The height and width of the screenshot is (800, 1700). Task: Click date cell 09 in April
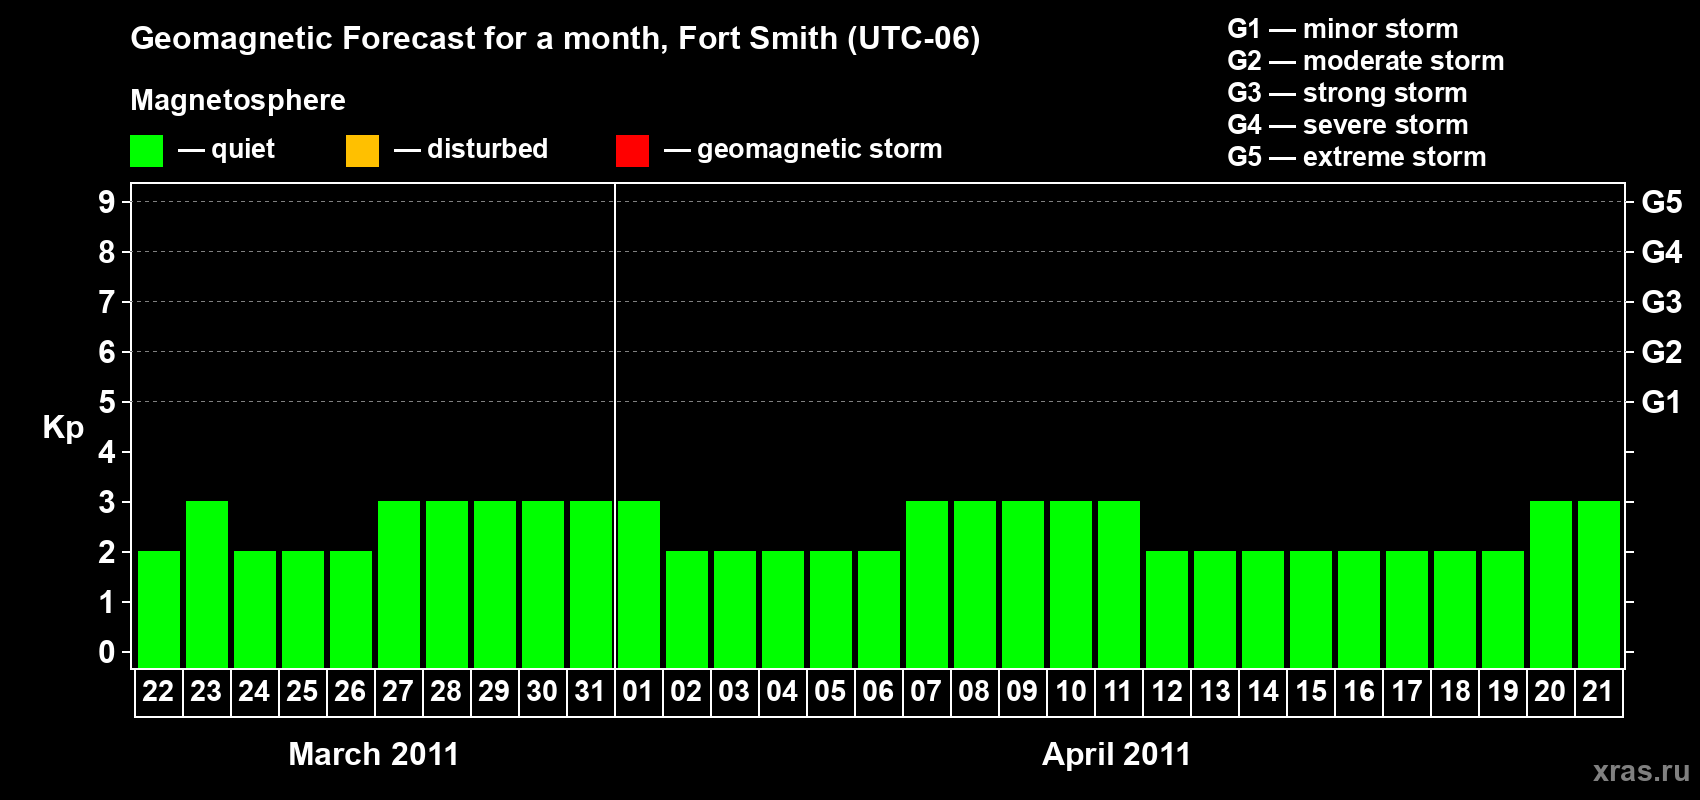(1022, 692)
